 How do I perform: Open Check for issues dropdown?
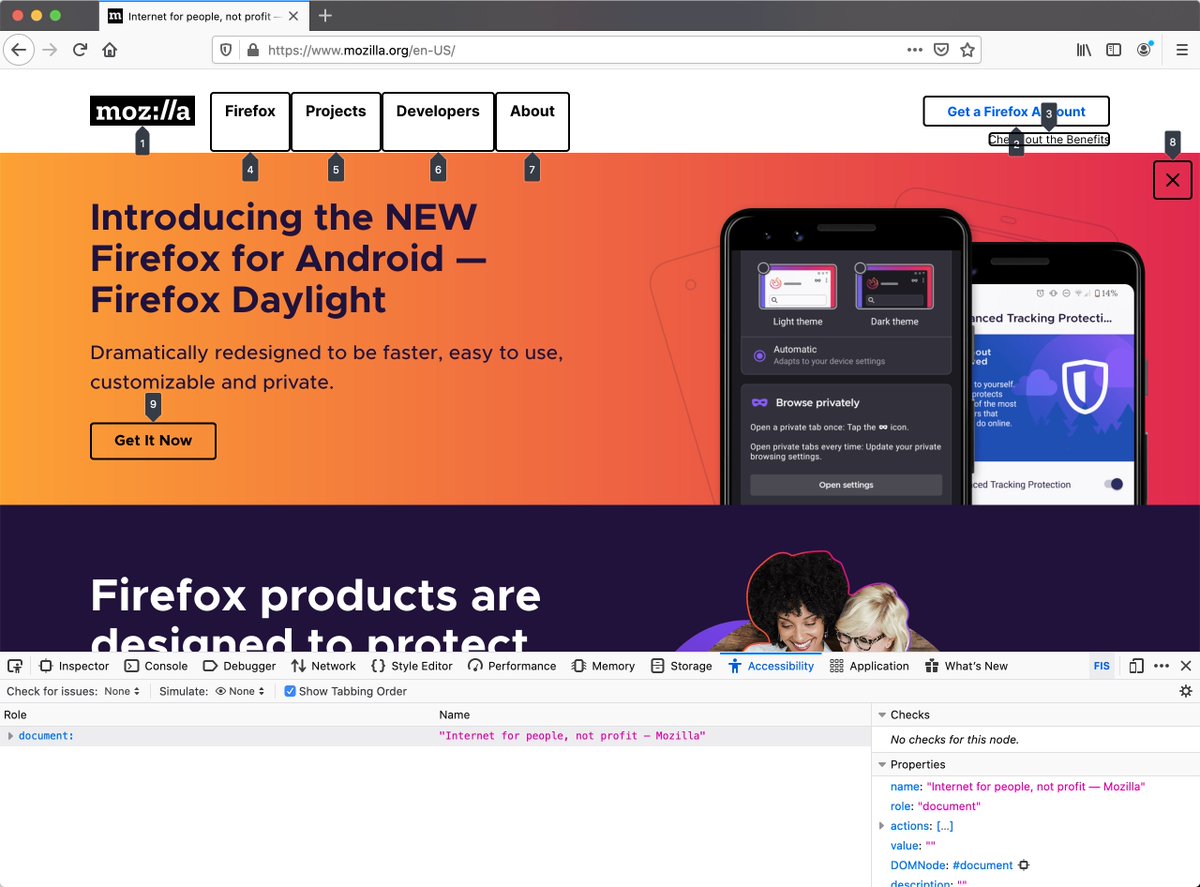pos(122,691)
